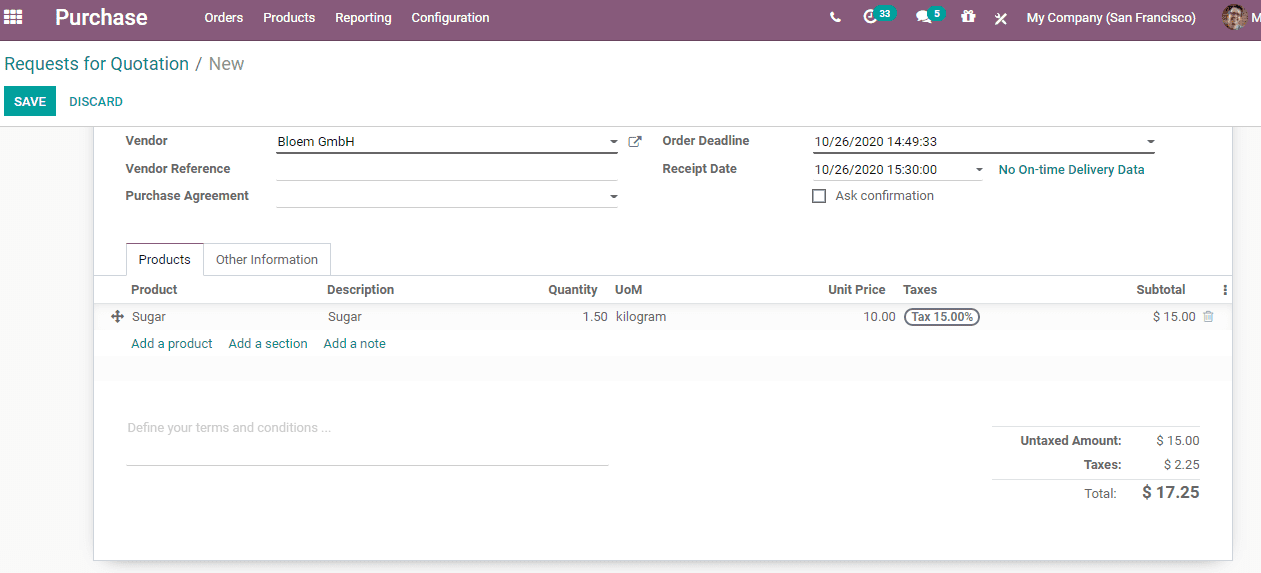Click the SAVE button
Image resolution: width=1261 pixels, height=573 pixels.
tap(30, 101)
